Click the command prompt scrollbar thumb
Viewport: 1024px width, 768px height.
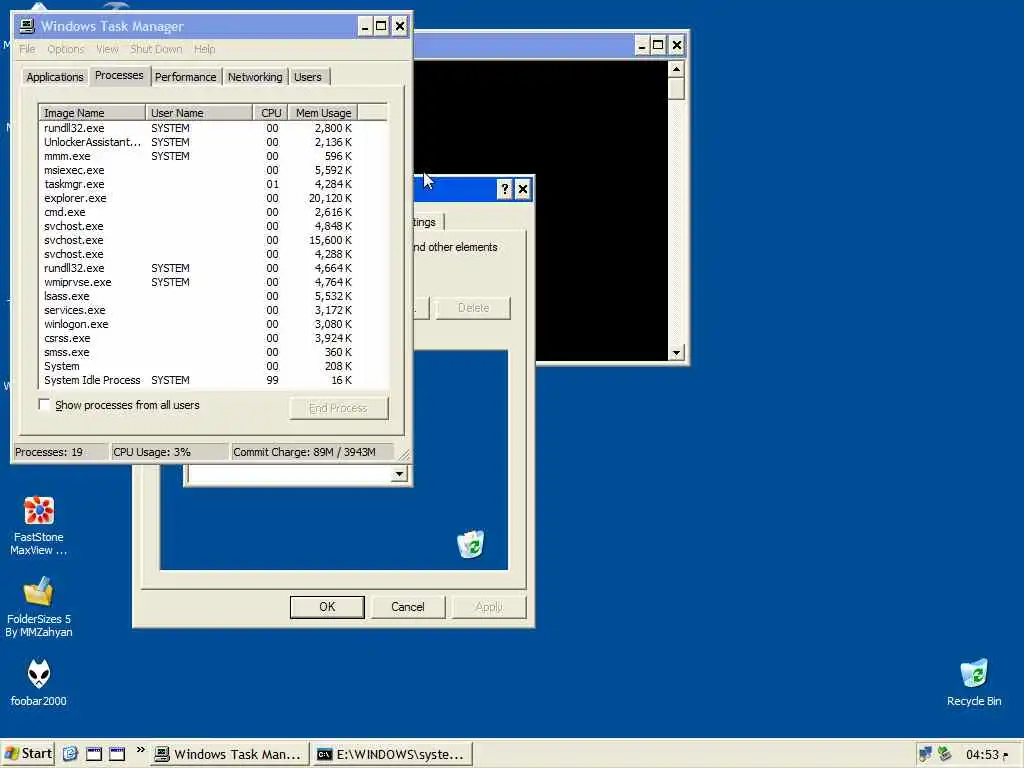(x=676, y=89)
